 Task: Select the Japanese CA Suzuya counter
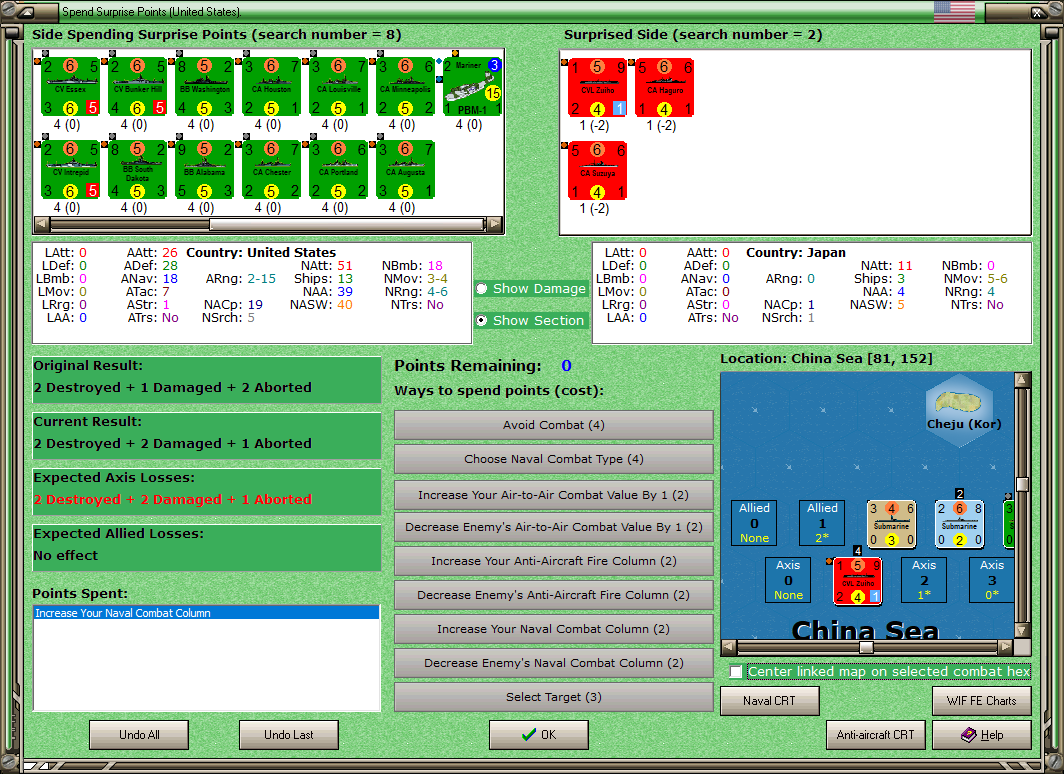click(597, 171)
